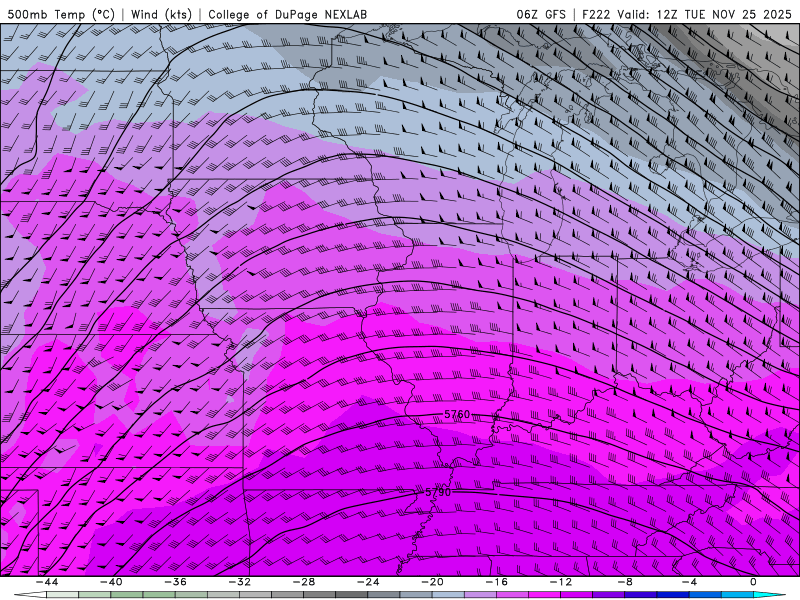Screen dimensions: 800x600
Task: Select College of DuPage NEXLAB credit text
Action: point(287,14)
